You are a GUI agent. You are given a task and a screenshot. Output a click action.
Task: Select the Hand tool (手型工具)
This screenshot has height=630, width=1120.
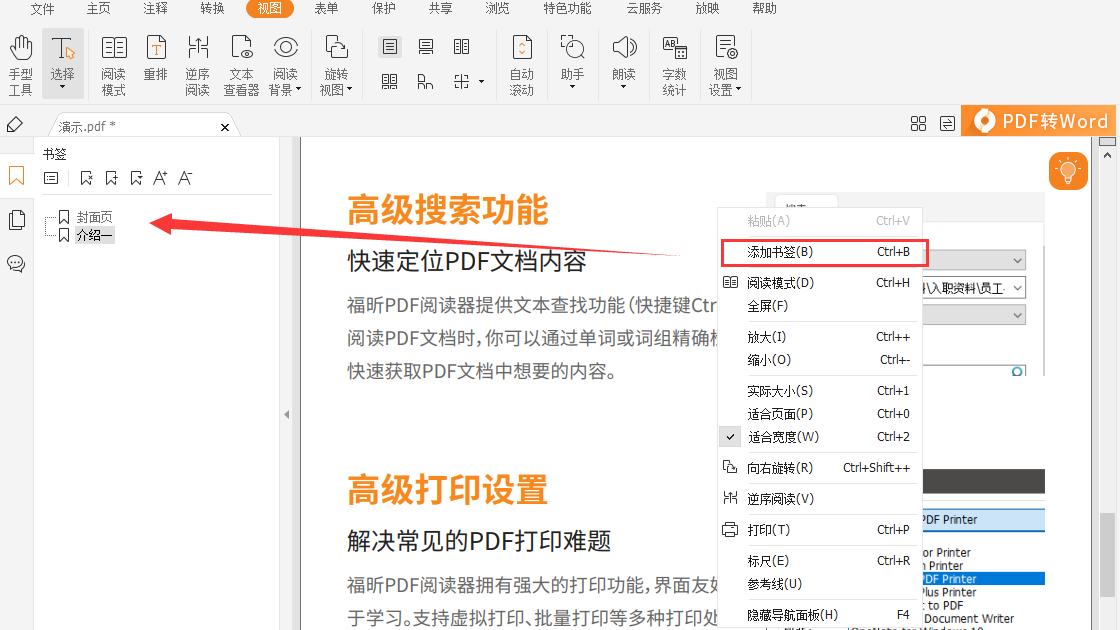21,64
